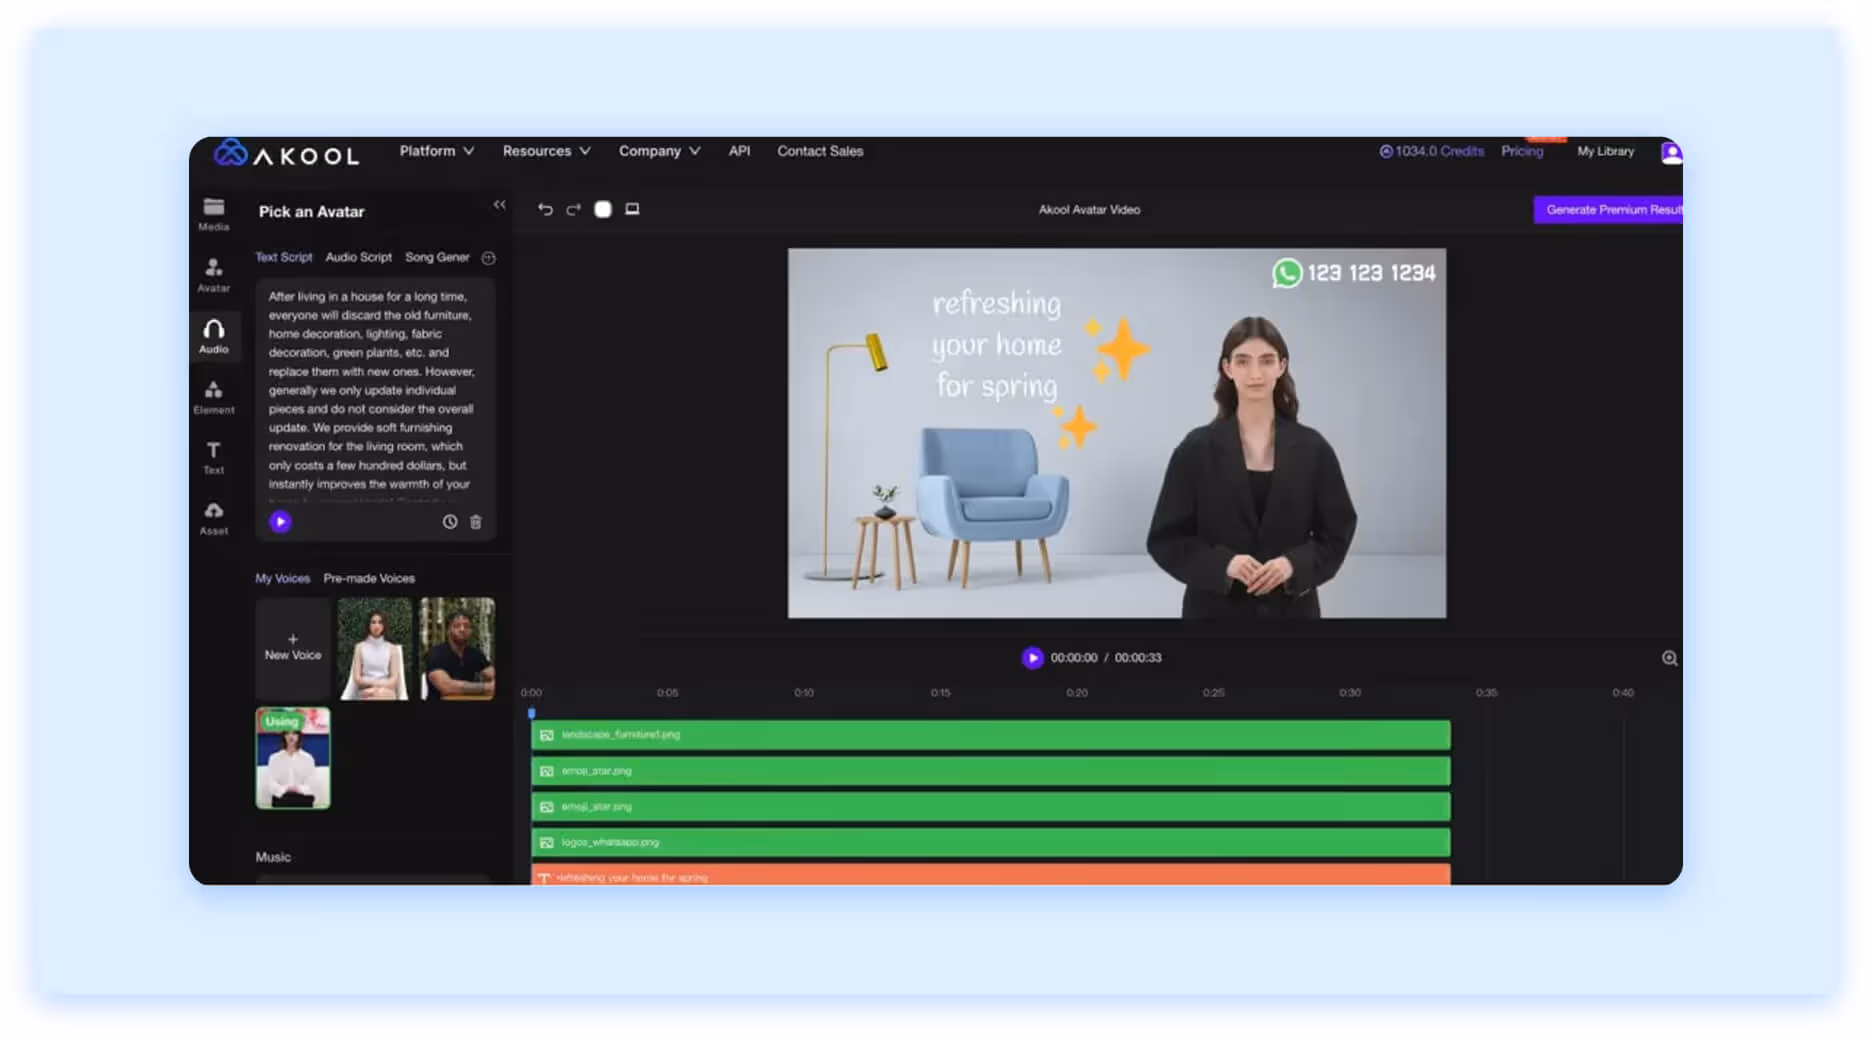Undo the last edit
The image size is (1872, 1038).
point(544,209)
